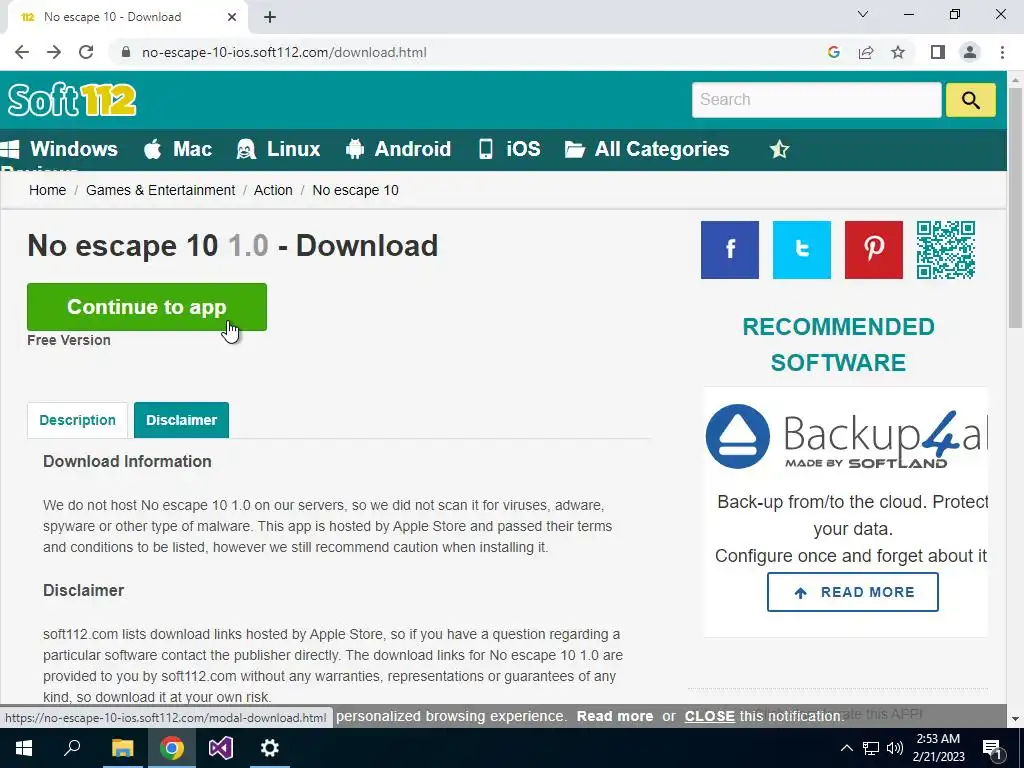Open Chrome three-dot menu
This screenshot has width=1024, height=768.
click(1002, 52)
